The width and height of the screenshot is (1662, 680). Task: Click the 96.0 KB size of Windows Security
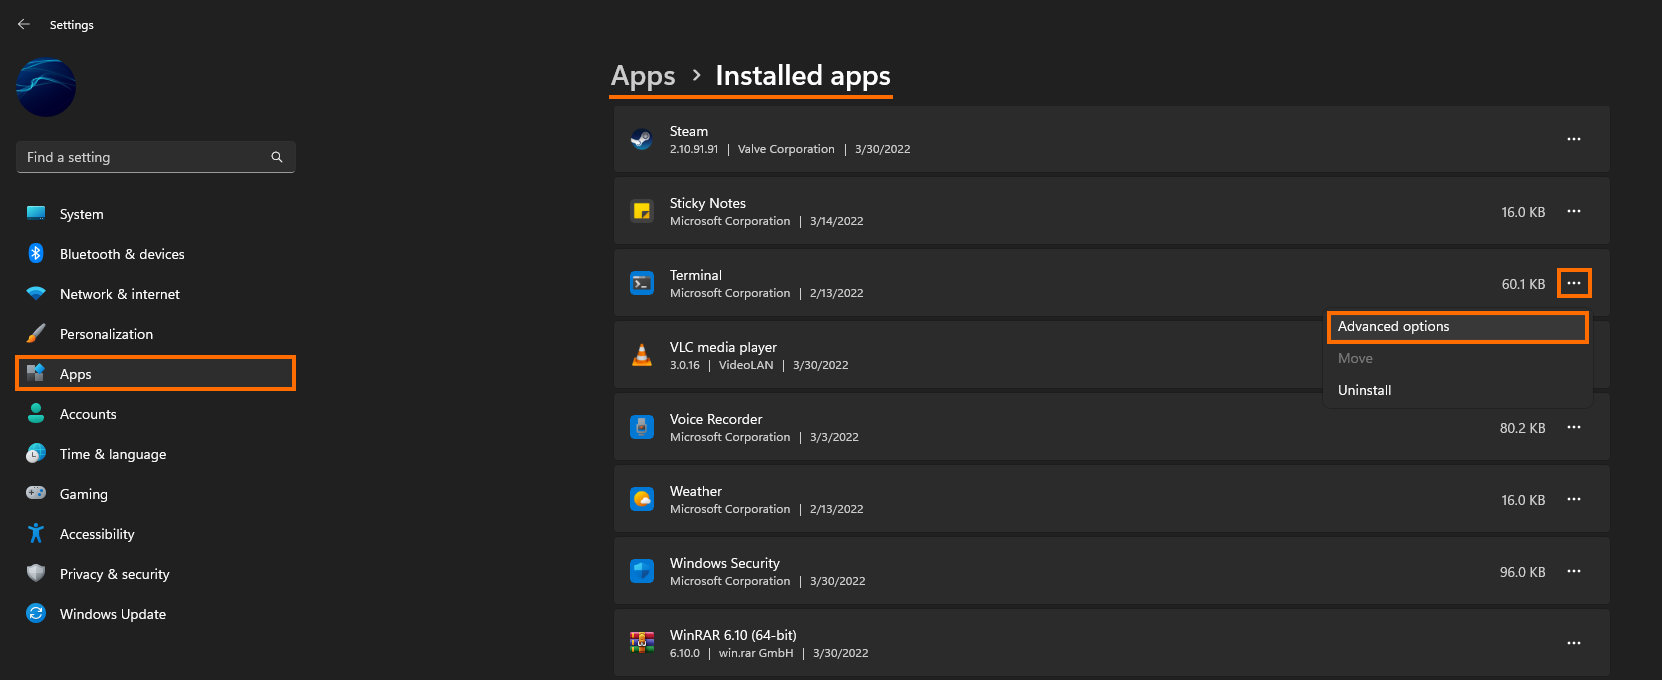pyautogui.click(x=1522, y=572)
